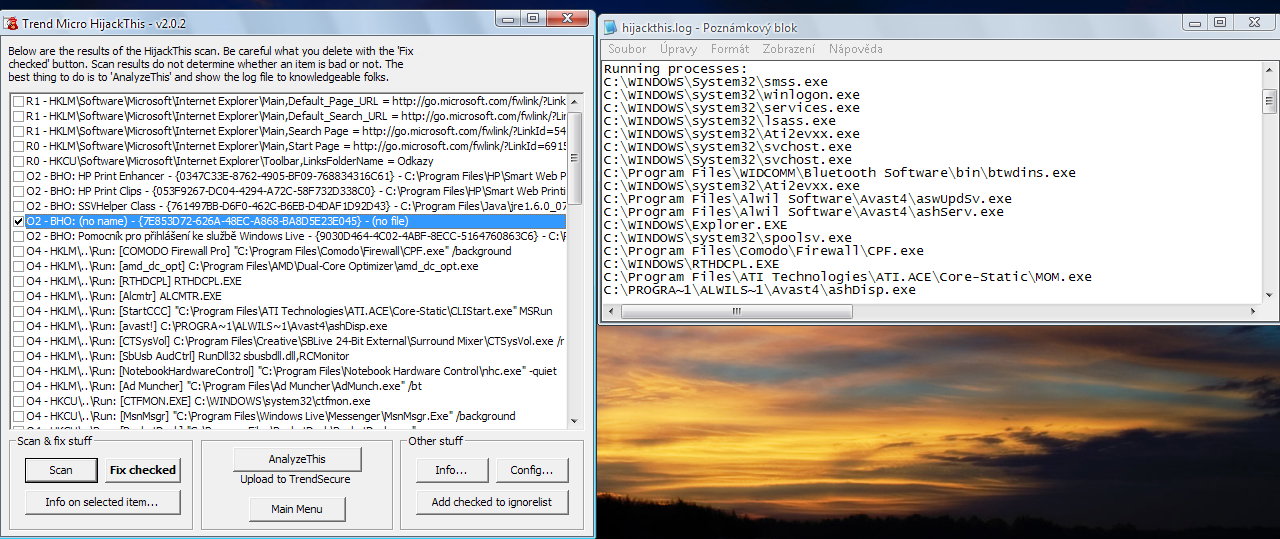Open the Nápověda menu in Notepad
Viewport: 1280px width, 539px height.
tap(856, 48)
